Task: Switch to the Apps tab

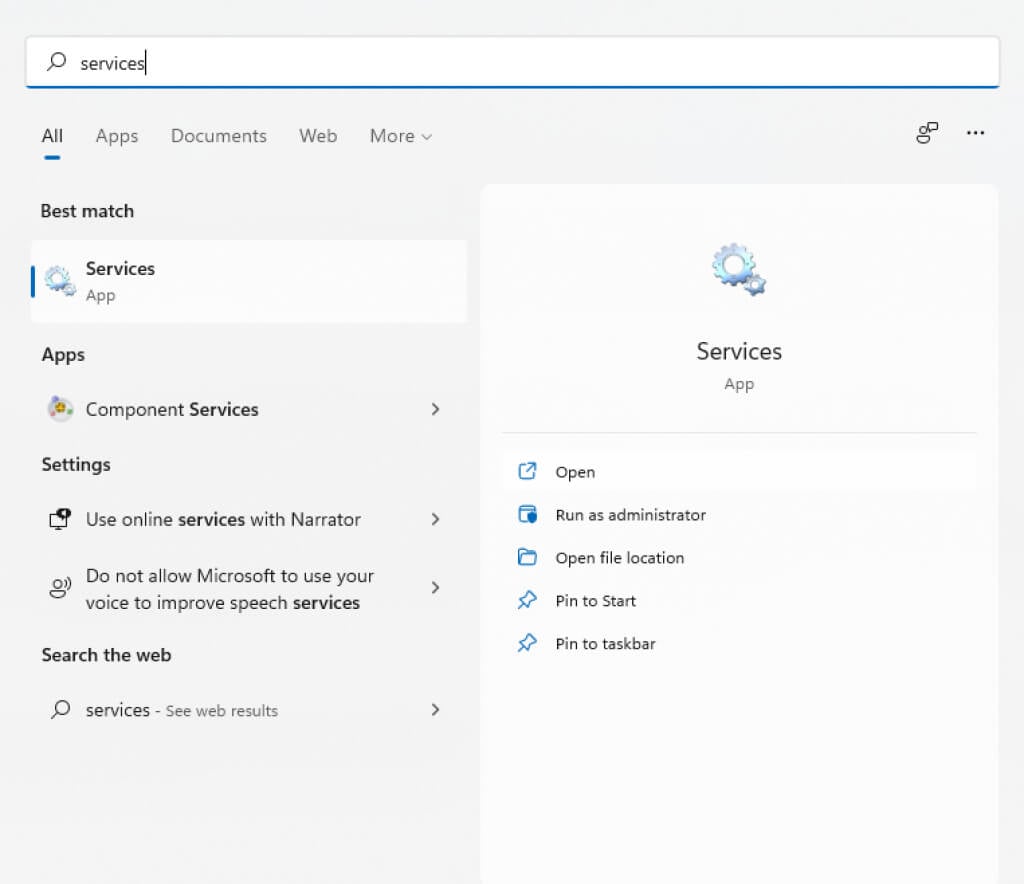Action: [x=117, y=136]
